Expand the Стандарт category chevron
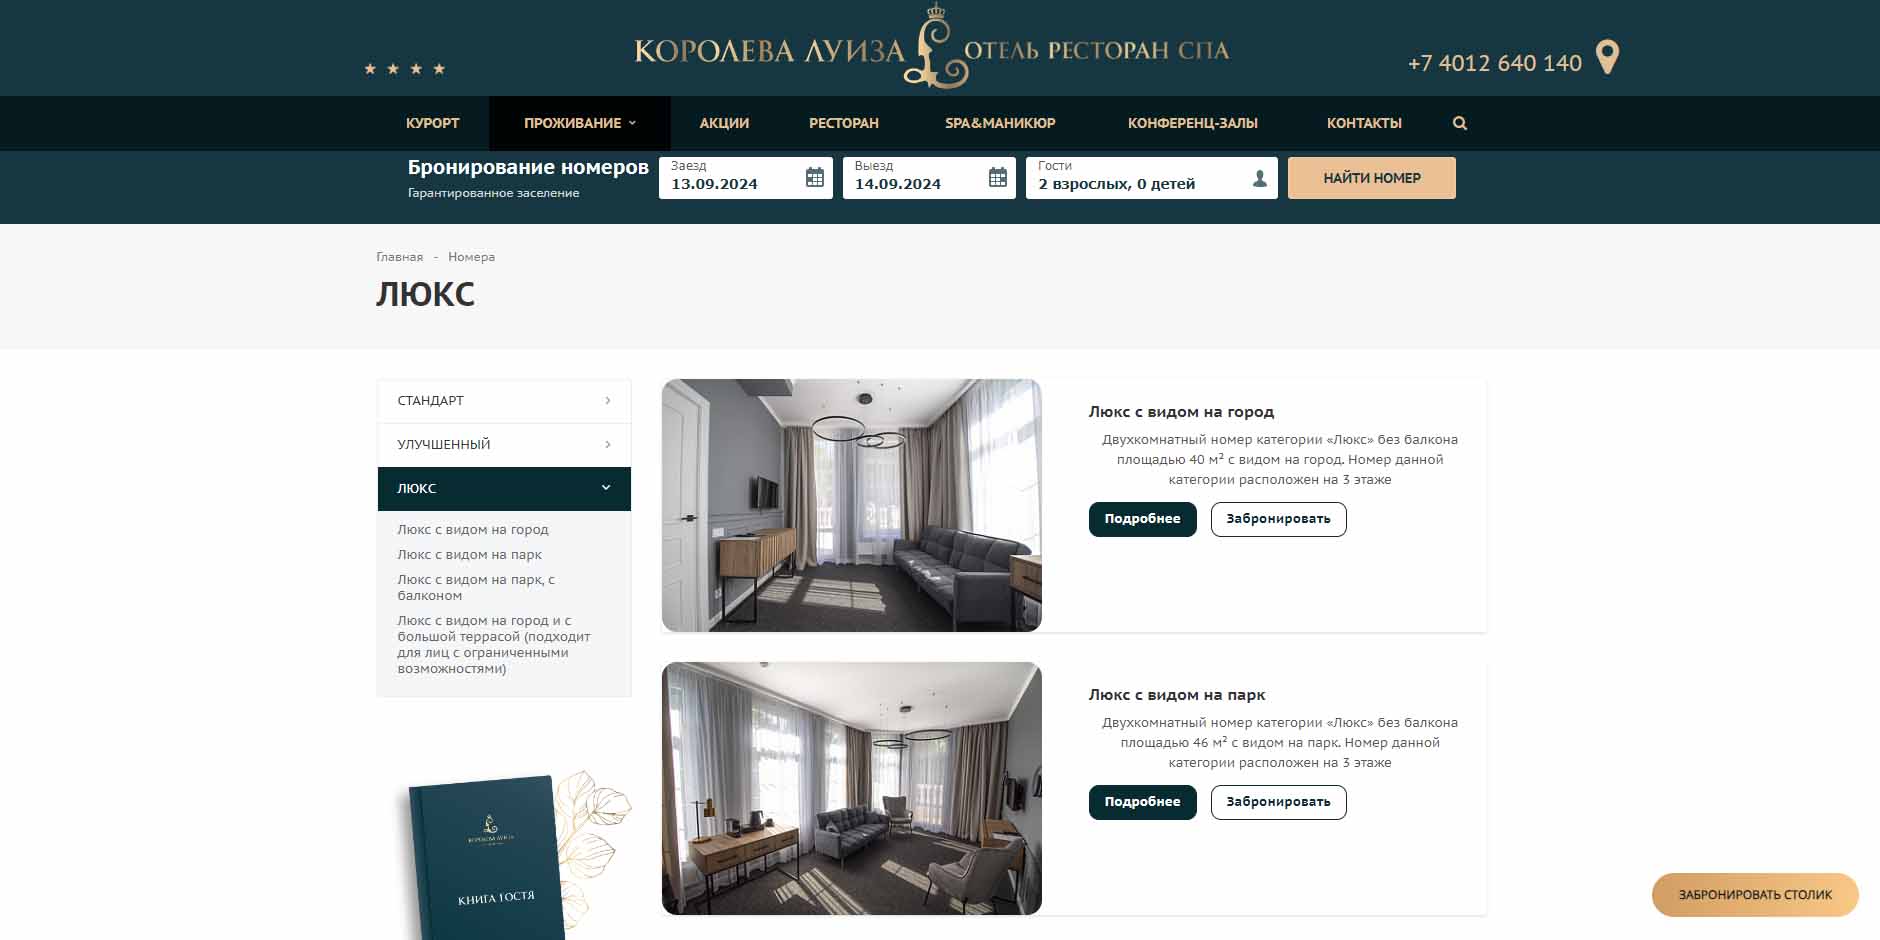 (608, 400)
